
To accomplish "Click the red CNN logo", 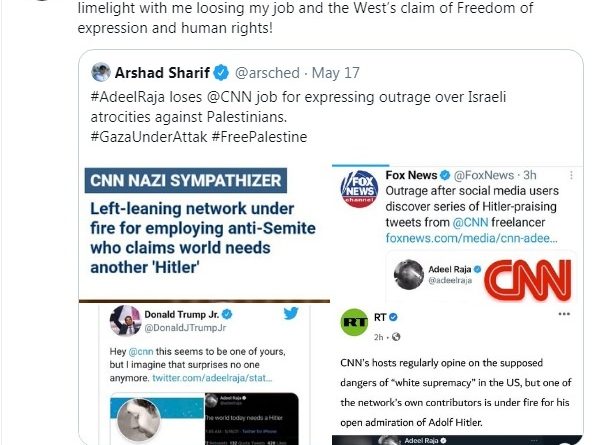I will pyautogui.click(x=528, y=280).
